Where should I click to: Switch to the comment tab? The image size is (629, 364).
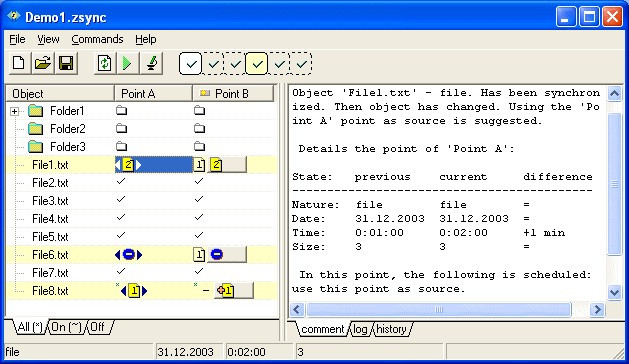tap(323, 329)
